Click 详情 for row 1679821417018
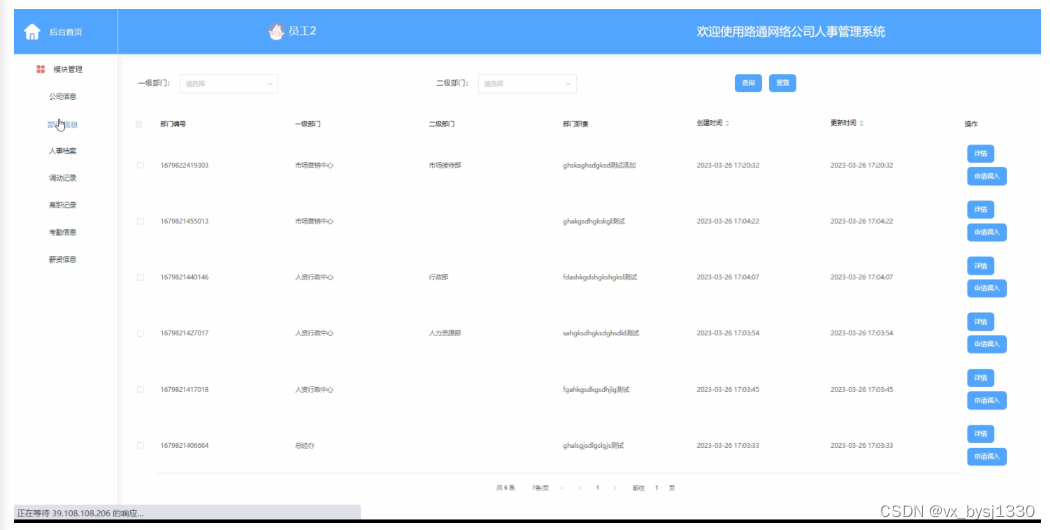The width and height of the screenshot is (1050, 530). click(980, 378)
